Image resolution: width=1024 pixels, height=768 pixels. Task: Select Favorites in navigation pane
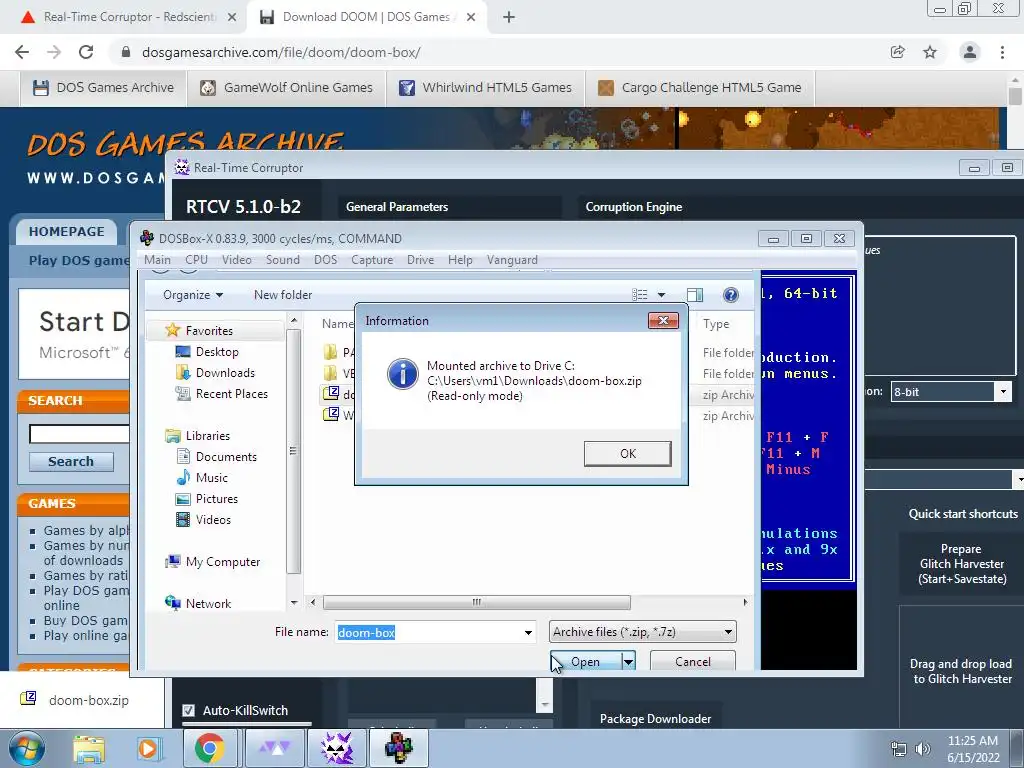tap(209, 330)
